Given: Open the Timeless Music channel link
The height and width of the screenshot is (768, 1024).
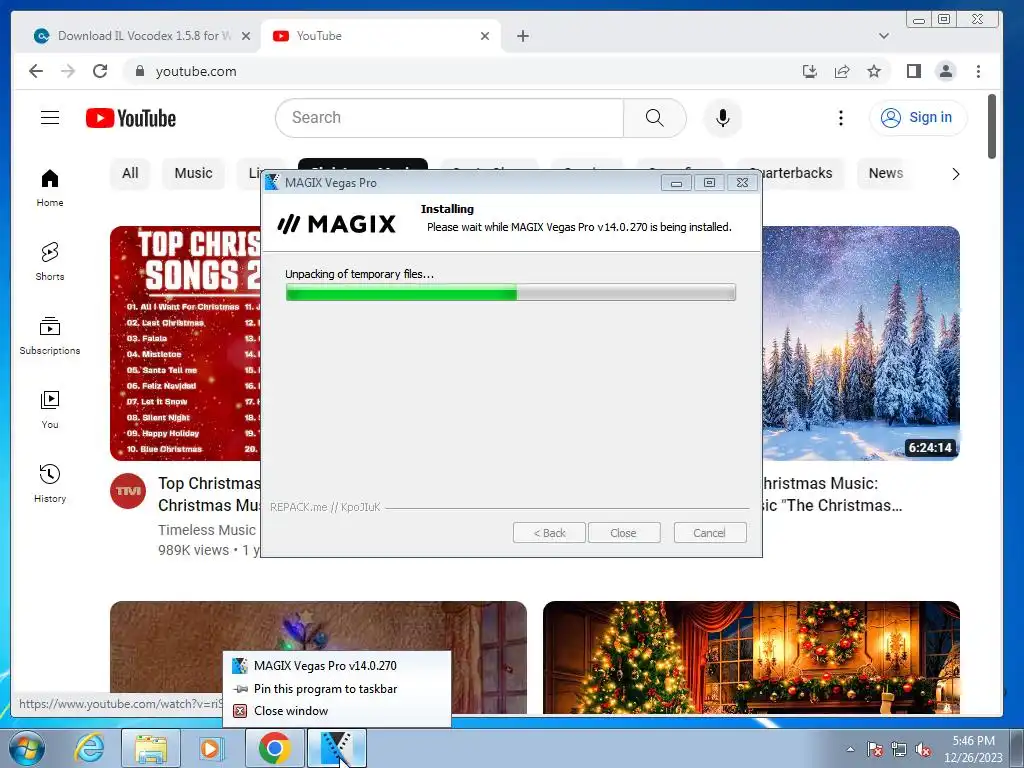Looking at the screenshot, I should click(206, 530).
